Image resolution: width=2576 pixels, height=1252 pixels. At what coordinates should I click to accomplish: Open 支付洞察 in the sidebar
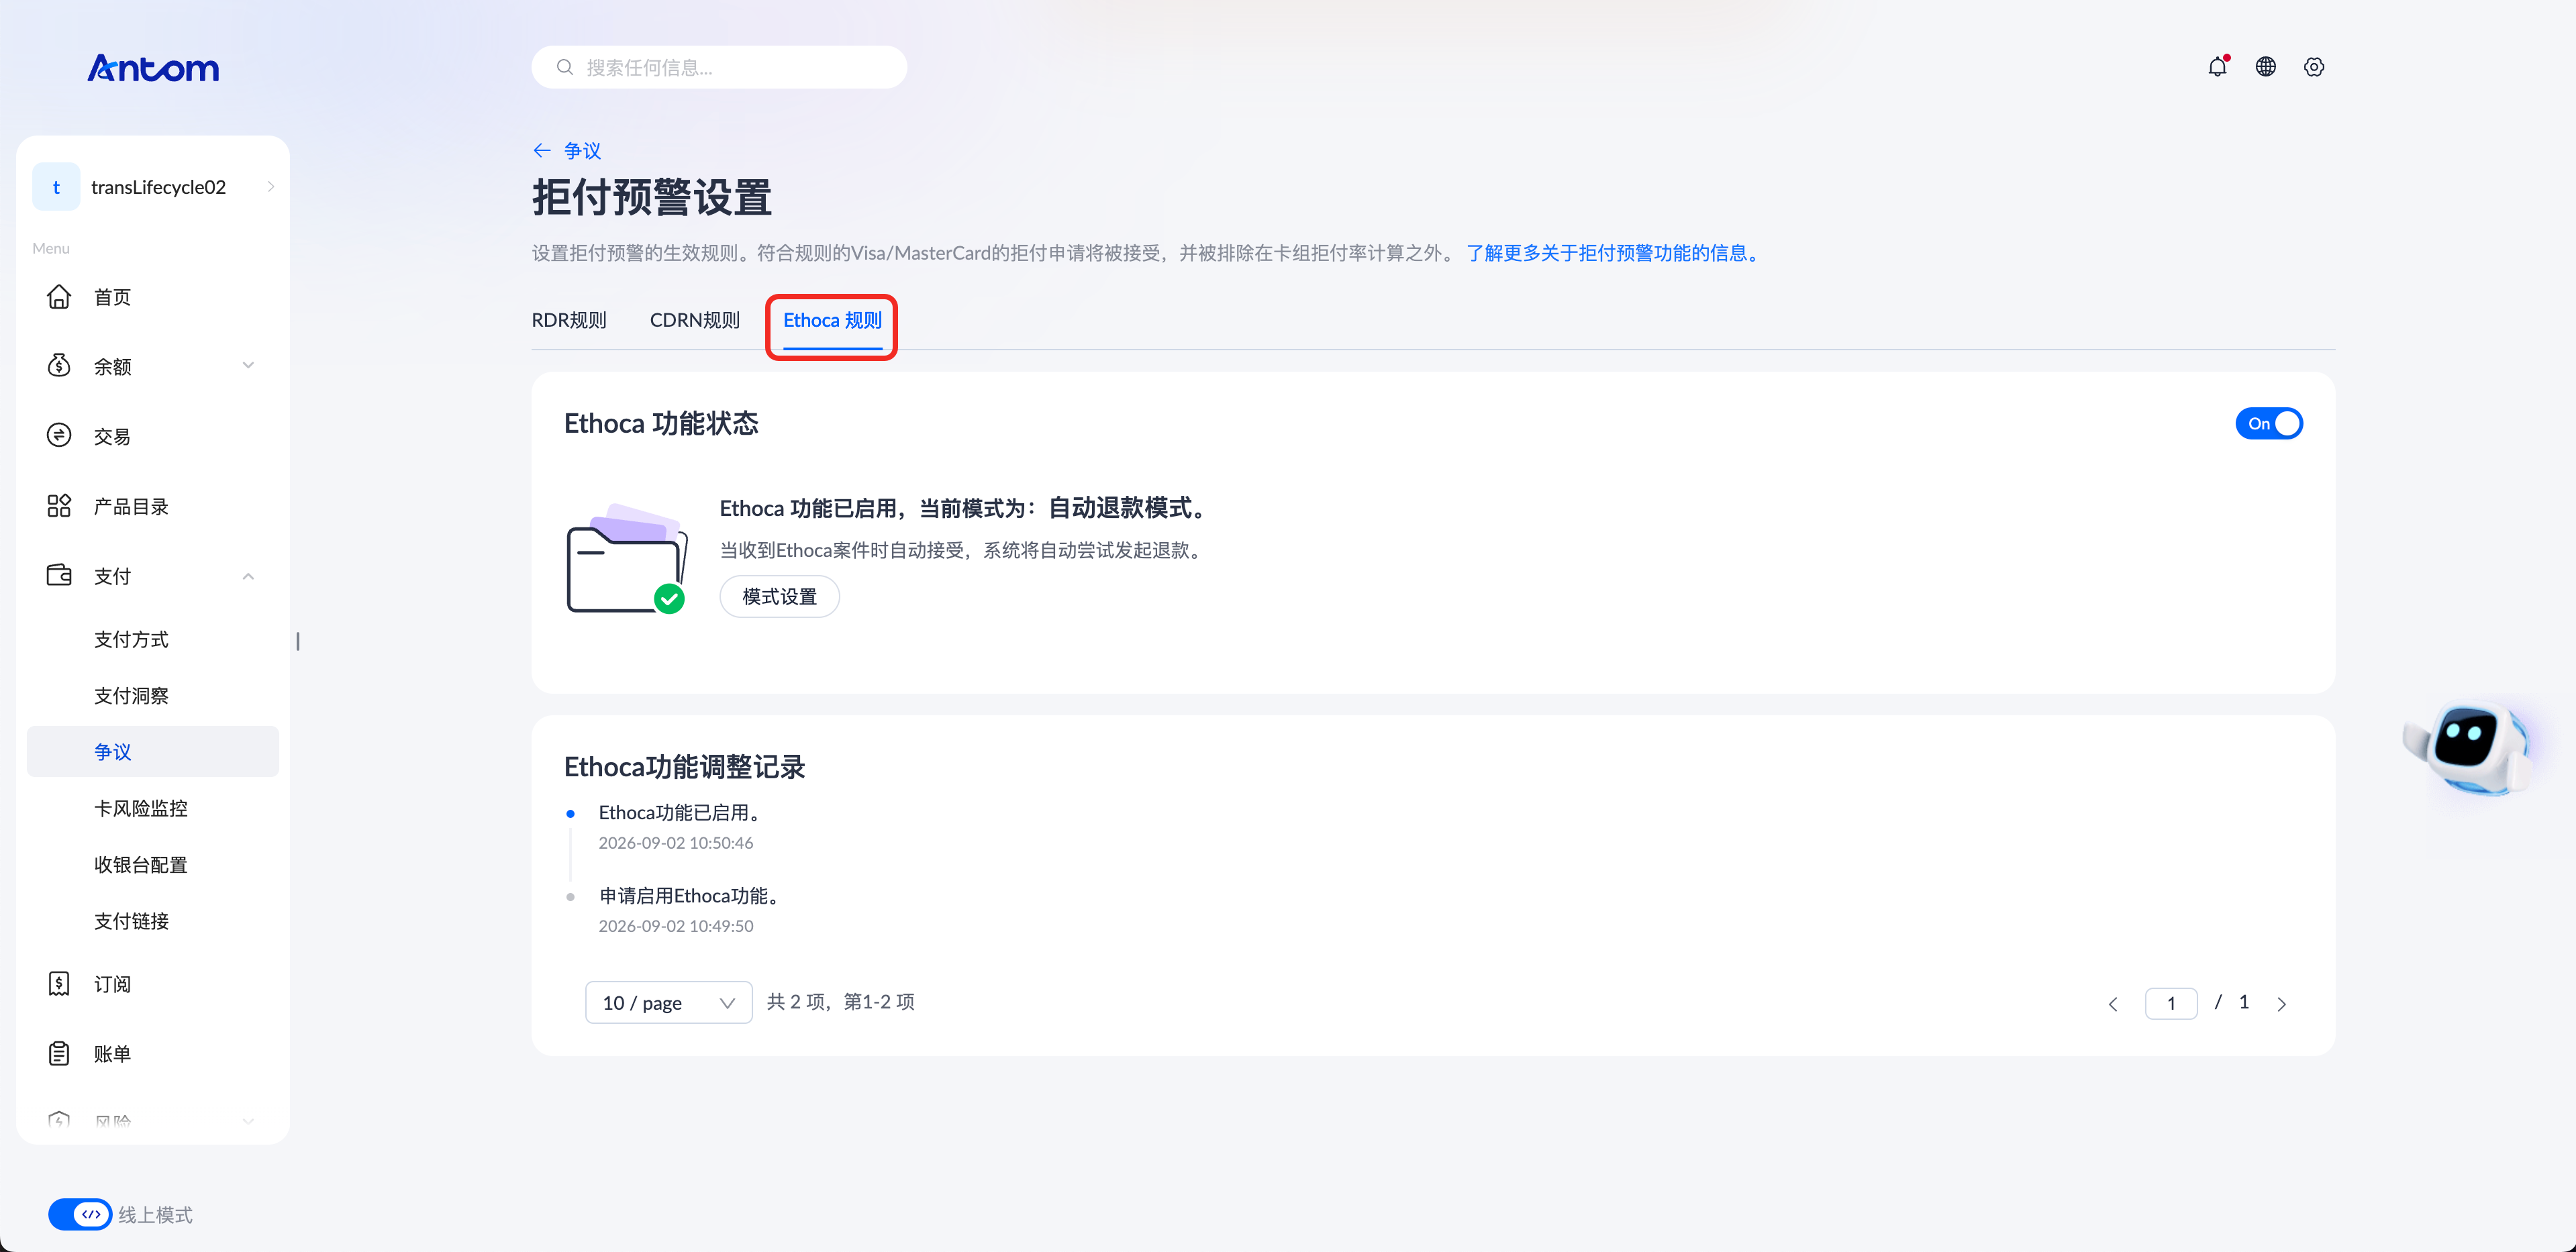point(131,695)
